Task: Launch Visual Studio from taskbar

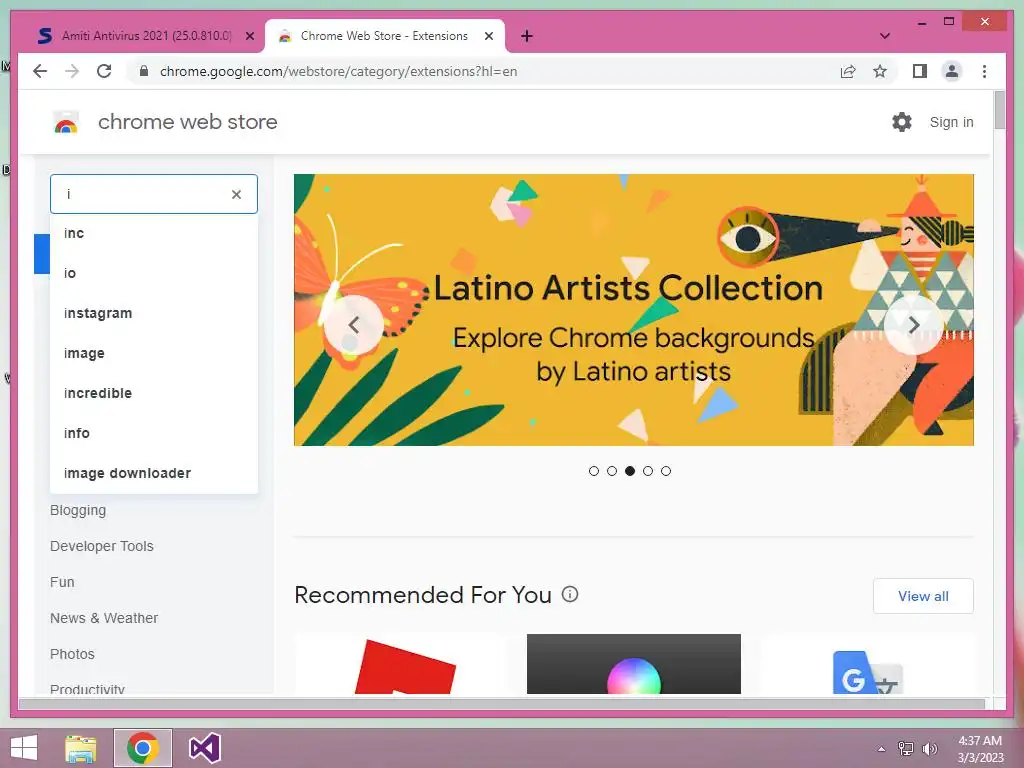Action: click(x=204, y=748)
